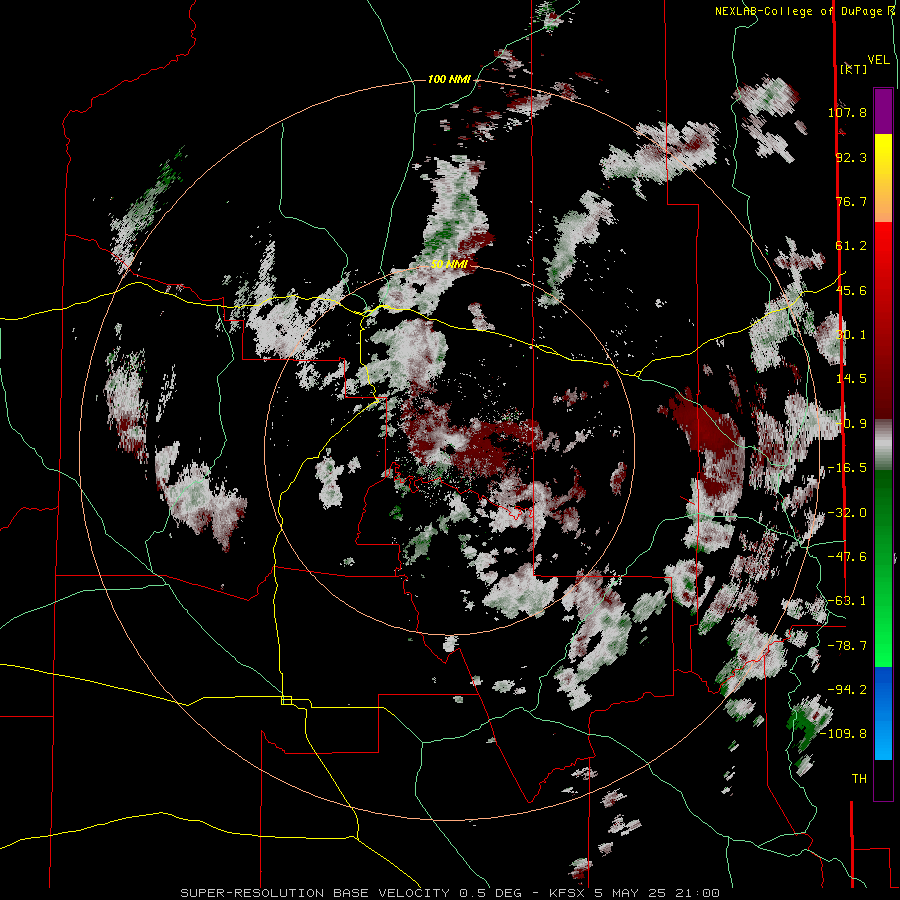Viewport: 900px width, 900px height.
Task: Click the 76.7 velocity legend value
Action: [851, 201]
